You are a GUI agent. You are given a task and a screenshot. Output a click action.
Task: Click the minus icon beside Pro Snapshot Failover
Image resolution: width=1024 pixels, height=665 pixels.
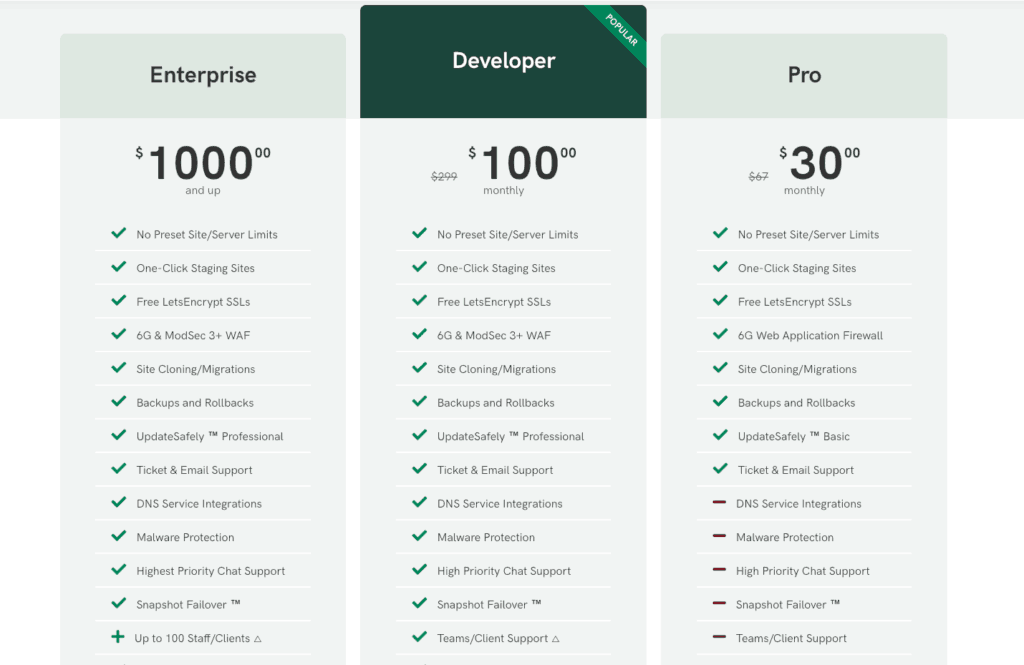coord(719,604)
